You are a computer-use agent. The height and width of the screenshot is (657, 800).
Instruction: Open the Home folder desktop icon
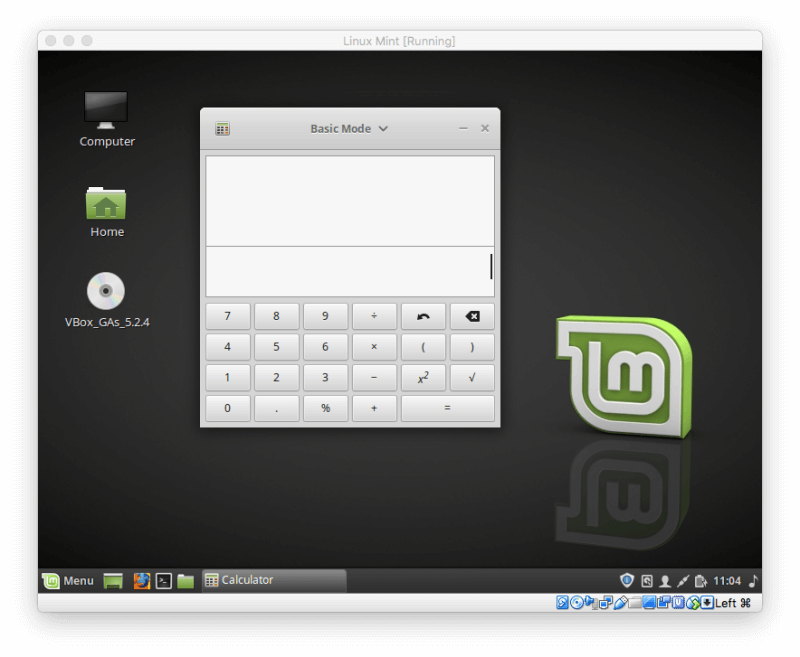click(x=106, y=212)
